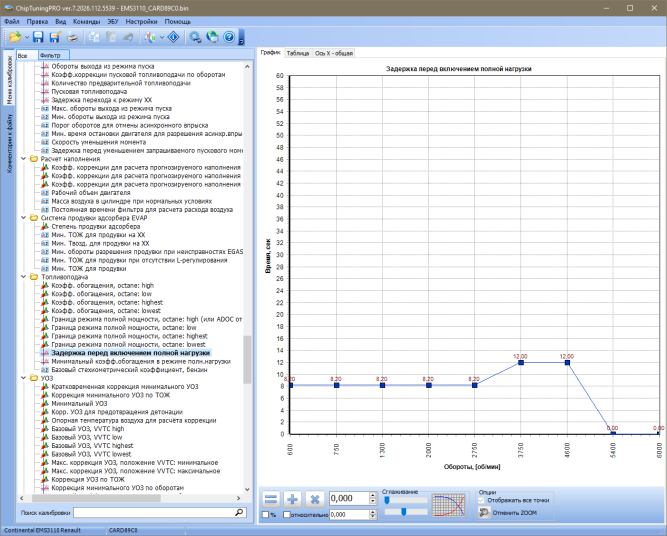Click the lower Сглаживание slider
The width and height of the screenshot is (667, 536).
click(x=406, y=512)
